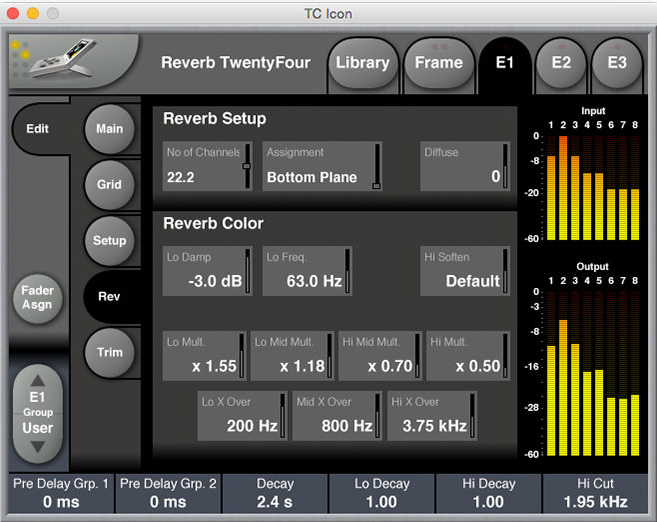Image resolution: width=657 pixels, height=522 pixels.
Task: Click the Output meter label
Action: pyautogui.click(x=592, y=266)
